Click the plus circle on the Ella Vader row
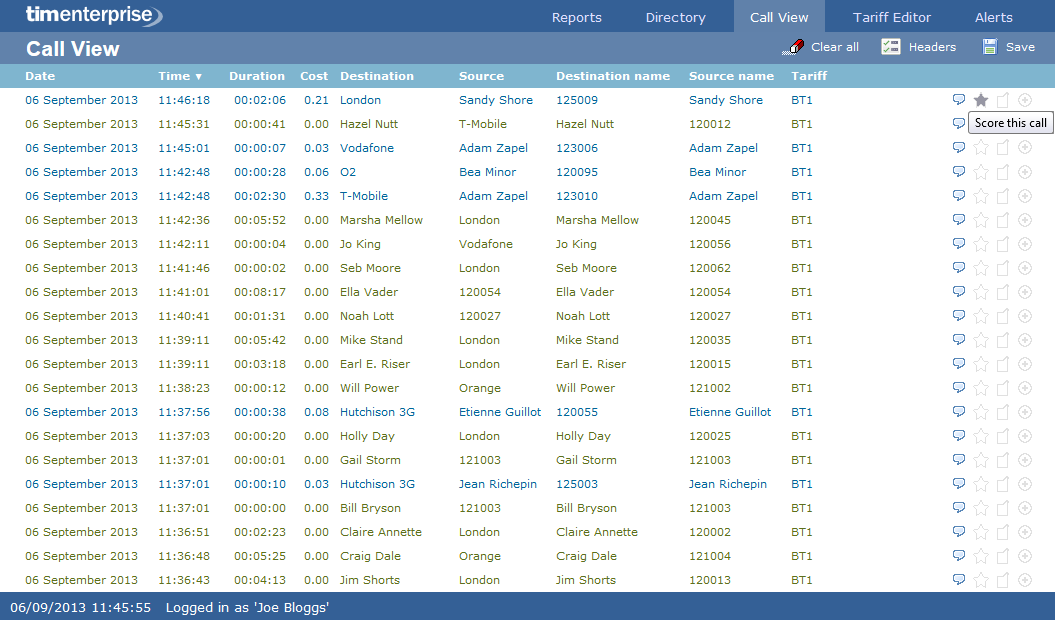This screenshot has height=620, width=1055. click(x=1025, y=292)
